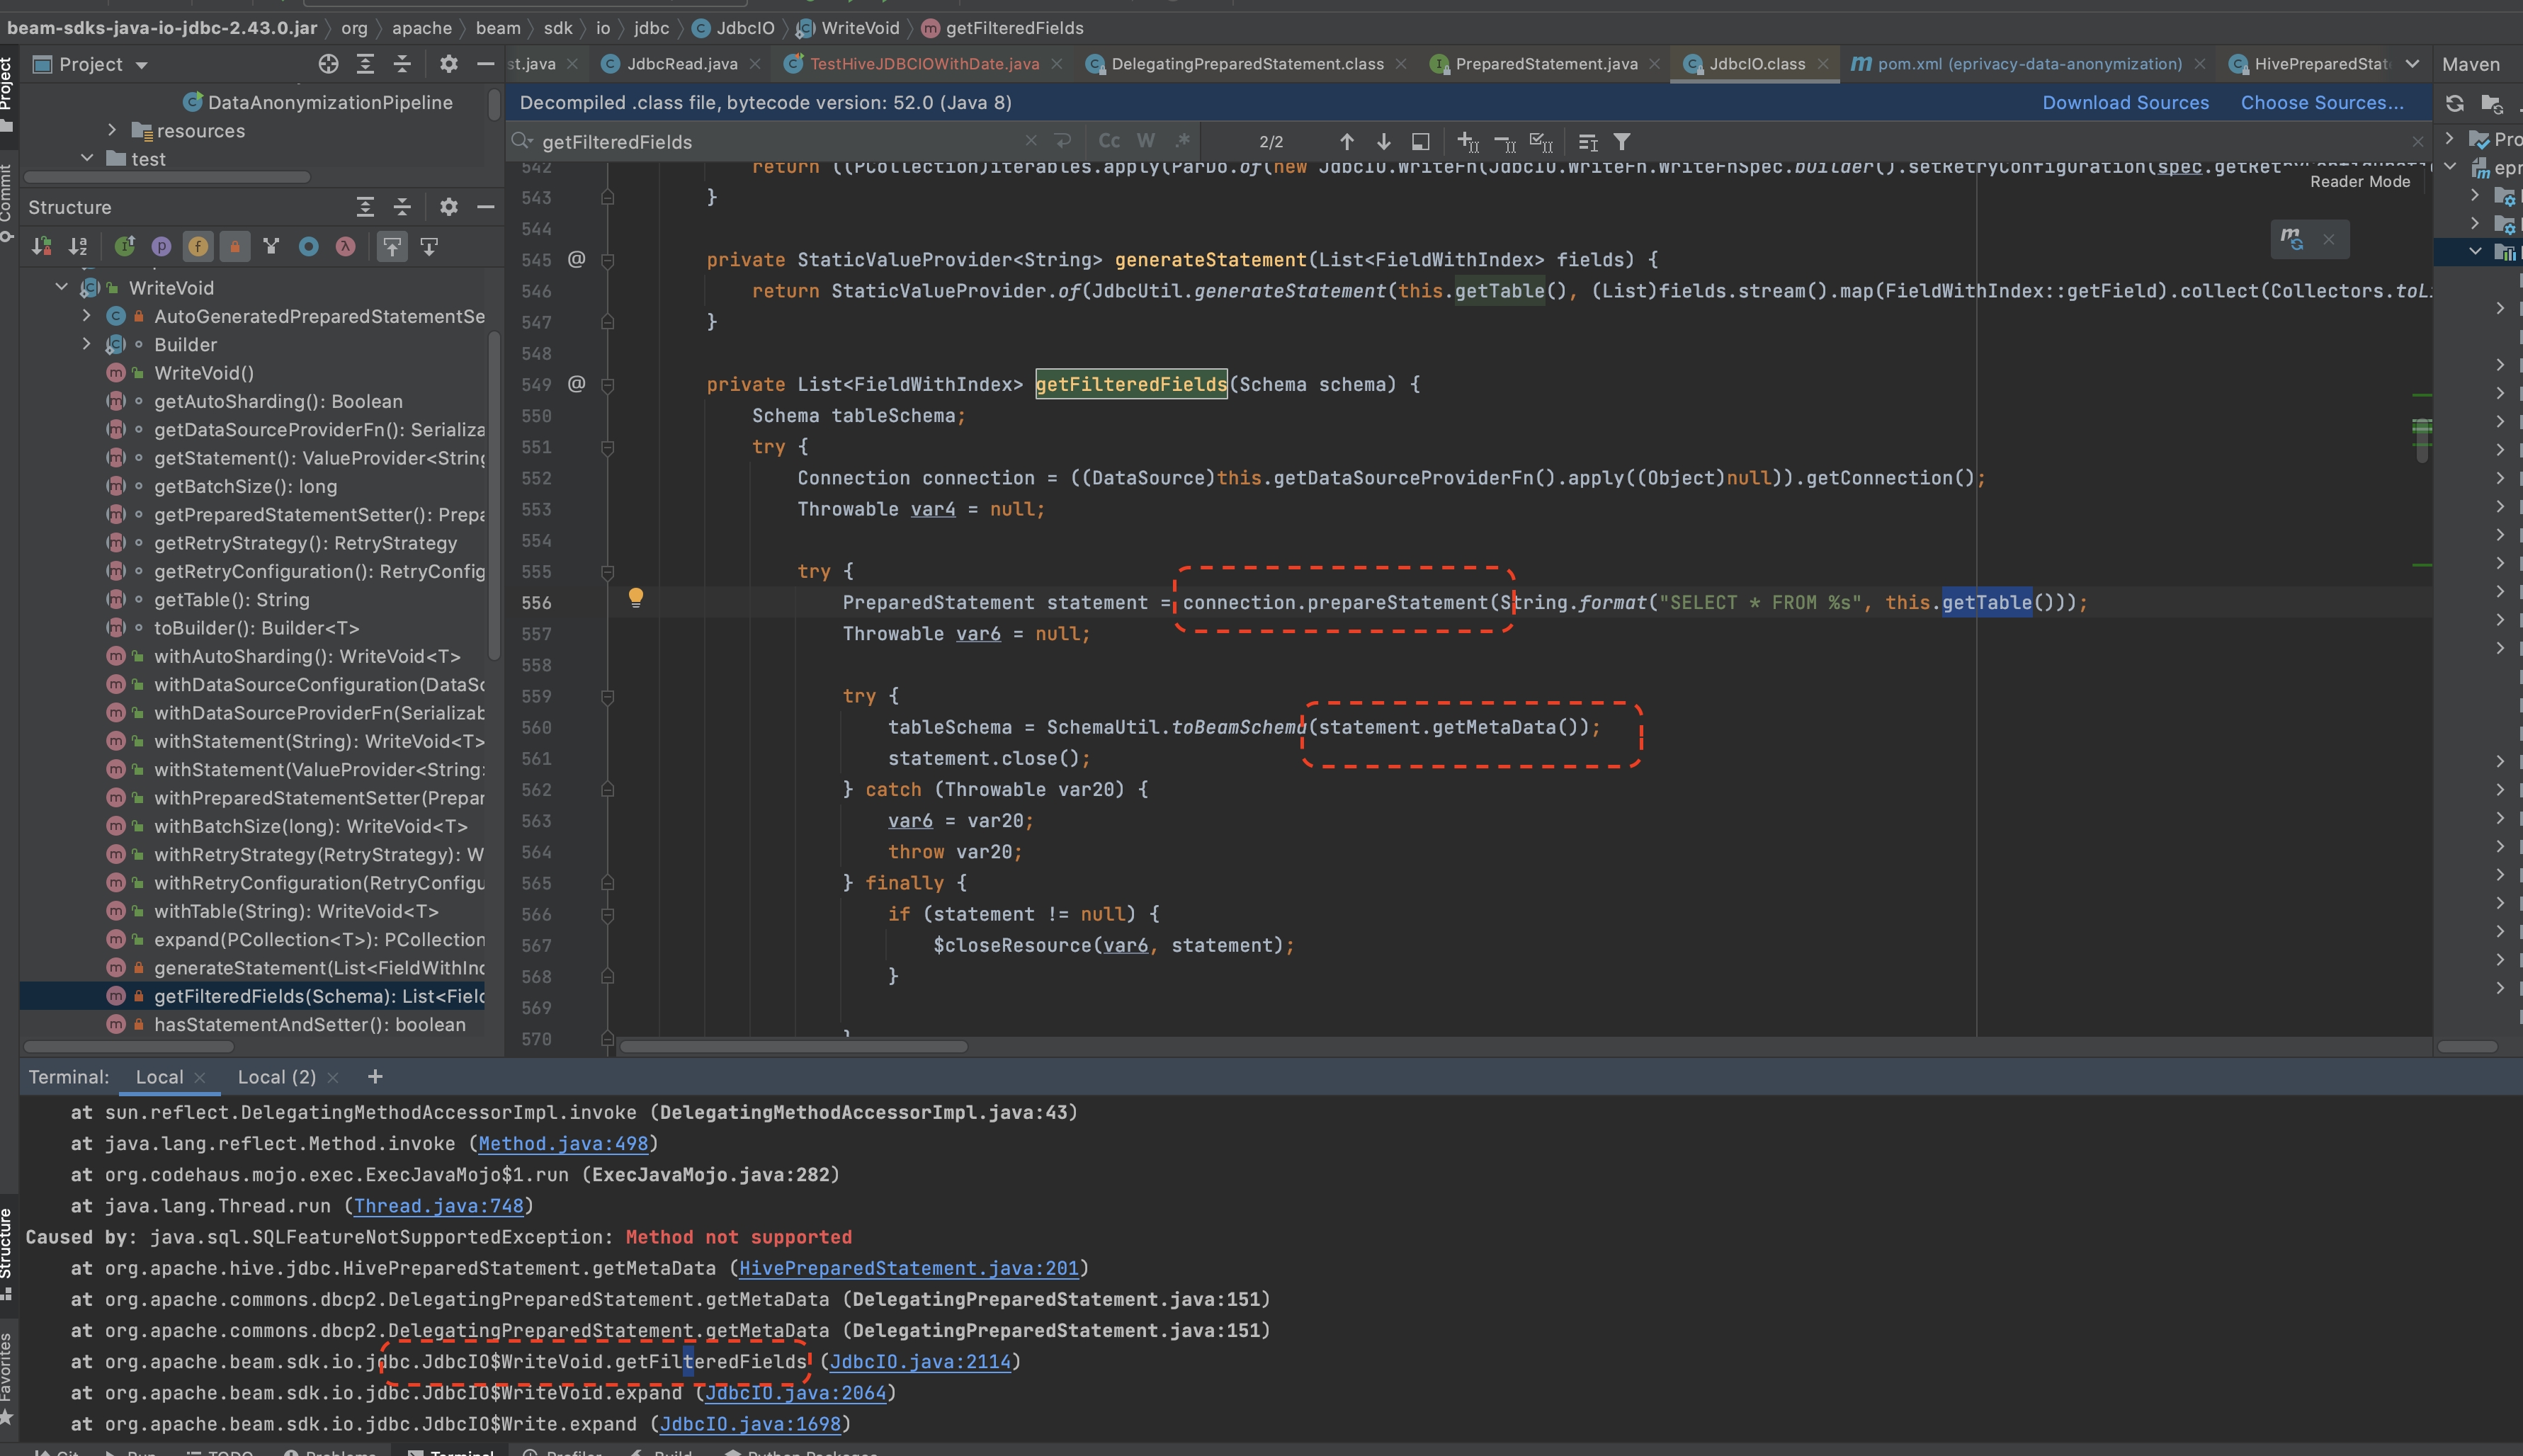Open Structure panel settings gear

tap(449, 207)
